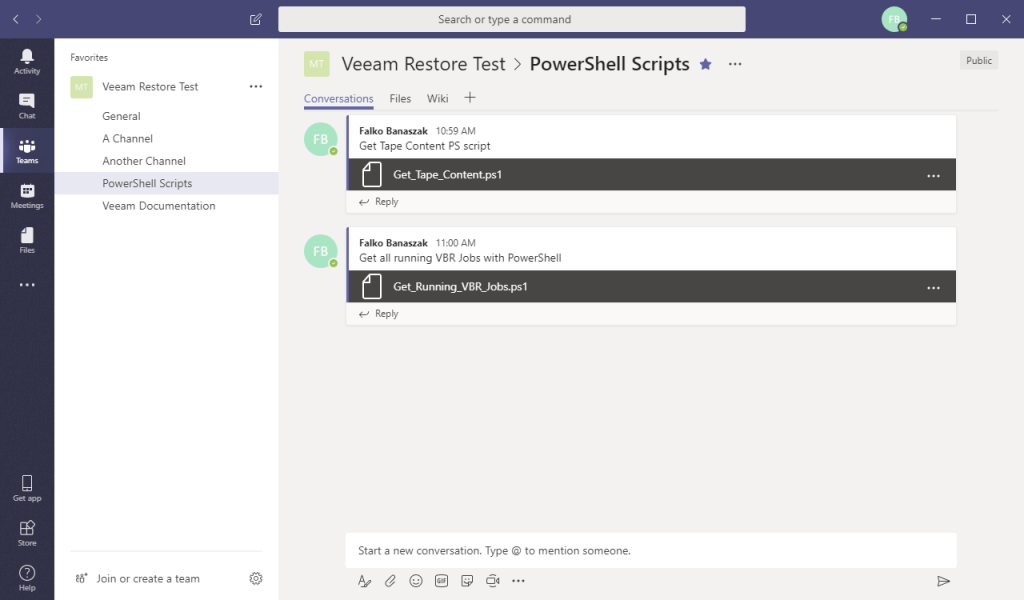Click the MT team avatar in header

317,64
